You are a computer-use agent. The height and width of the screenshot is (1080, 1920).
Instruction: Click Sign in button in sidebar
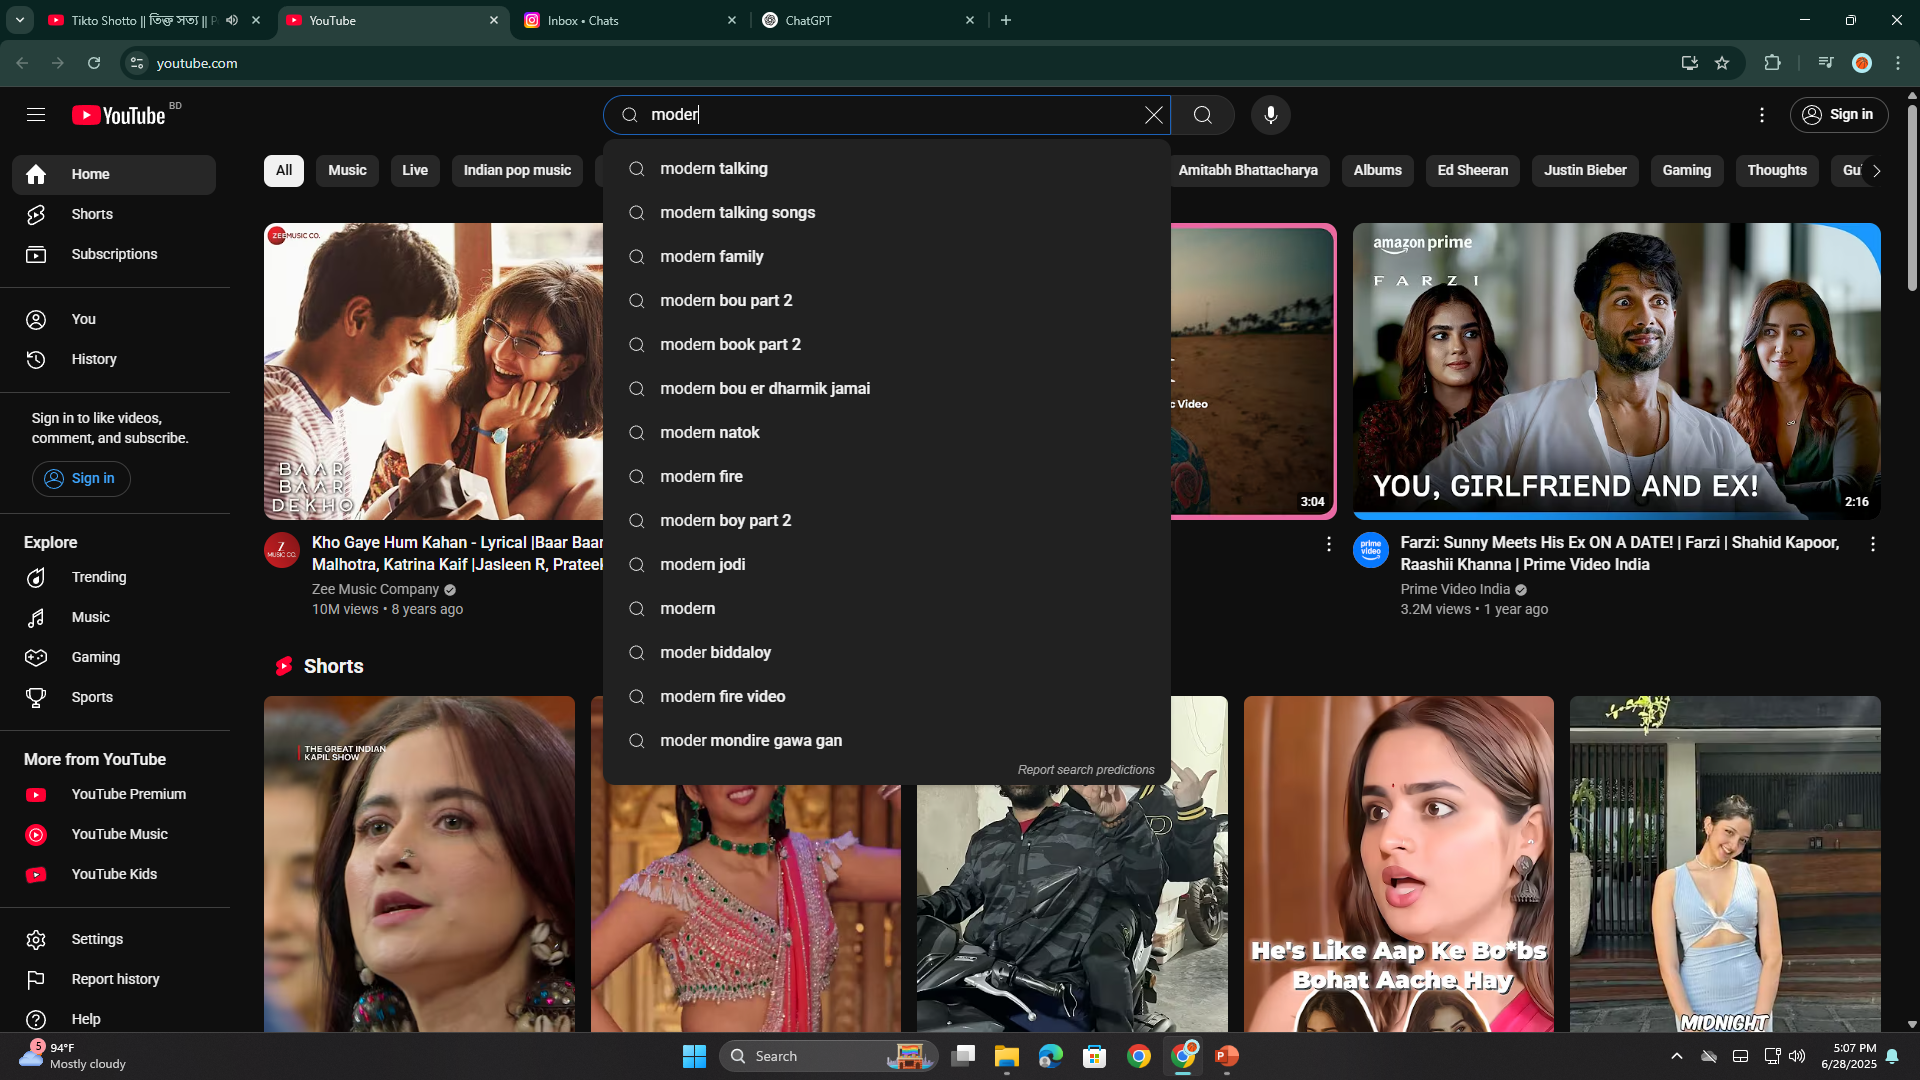point(81,479)
